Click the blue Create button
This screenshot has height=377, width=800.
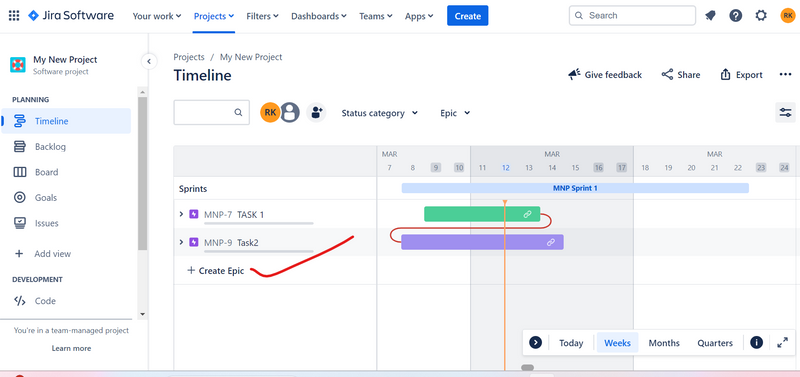(x=467, y=16)
